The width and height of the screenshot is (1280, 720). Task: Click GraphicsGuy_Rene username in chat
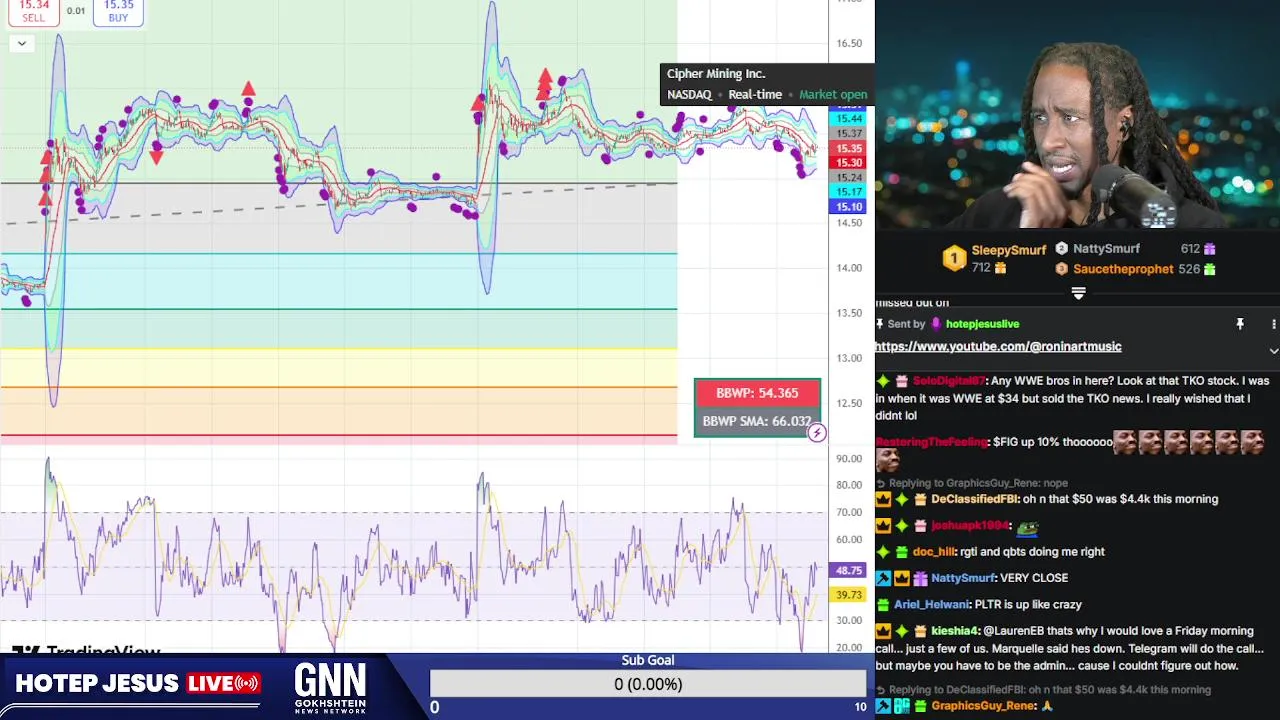tap(983, 706)
